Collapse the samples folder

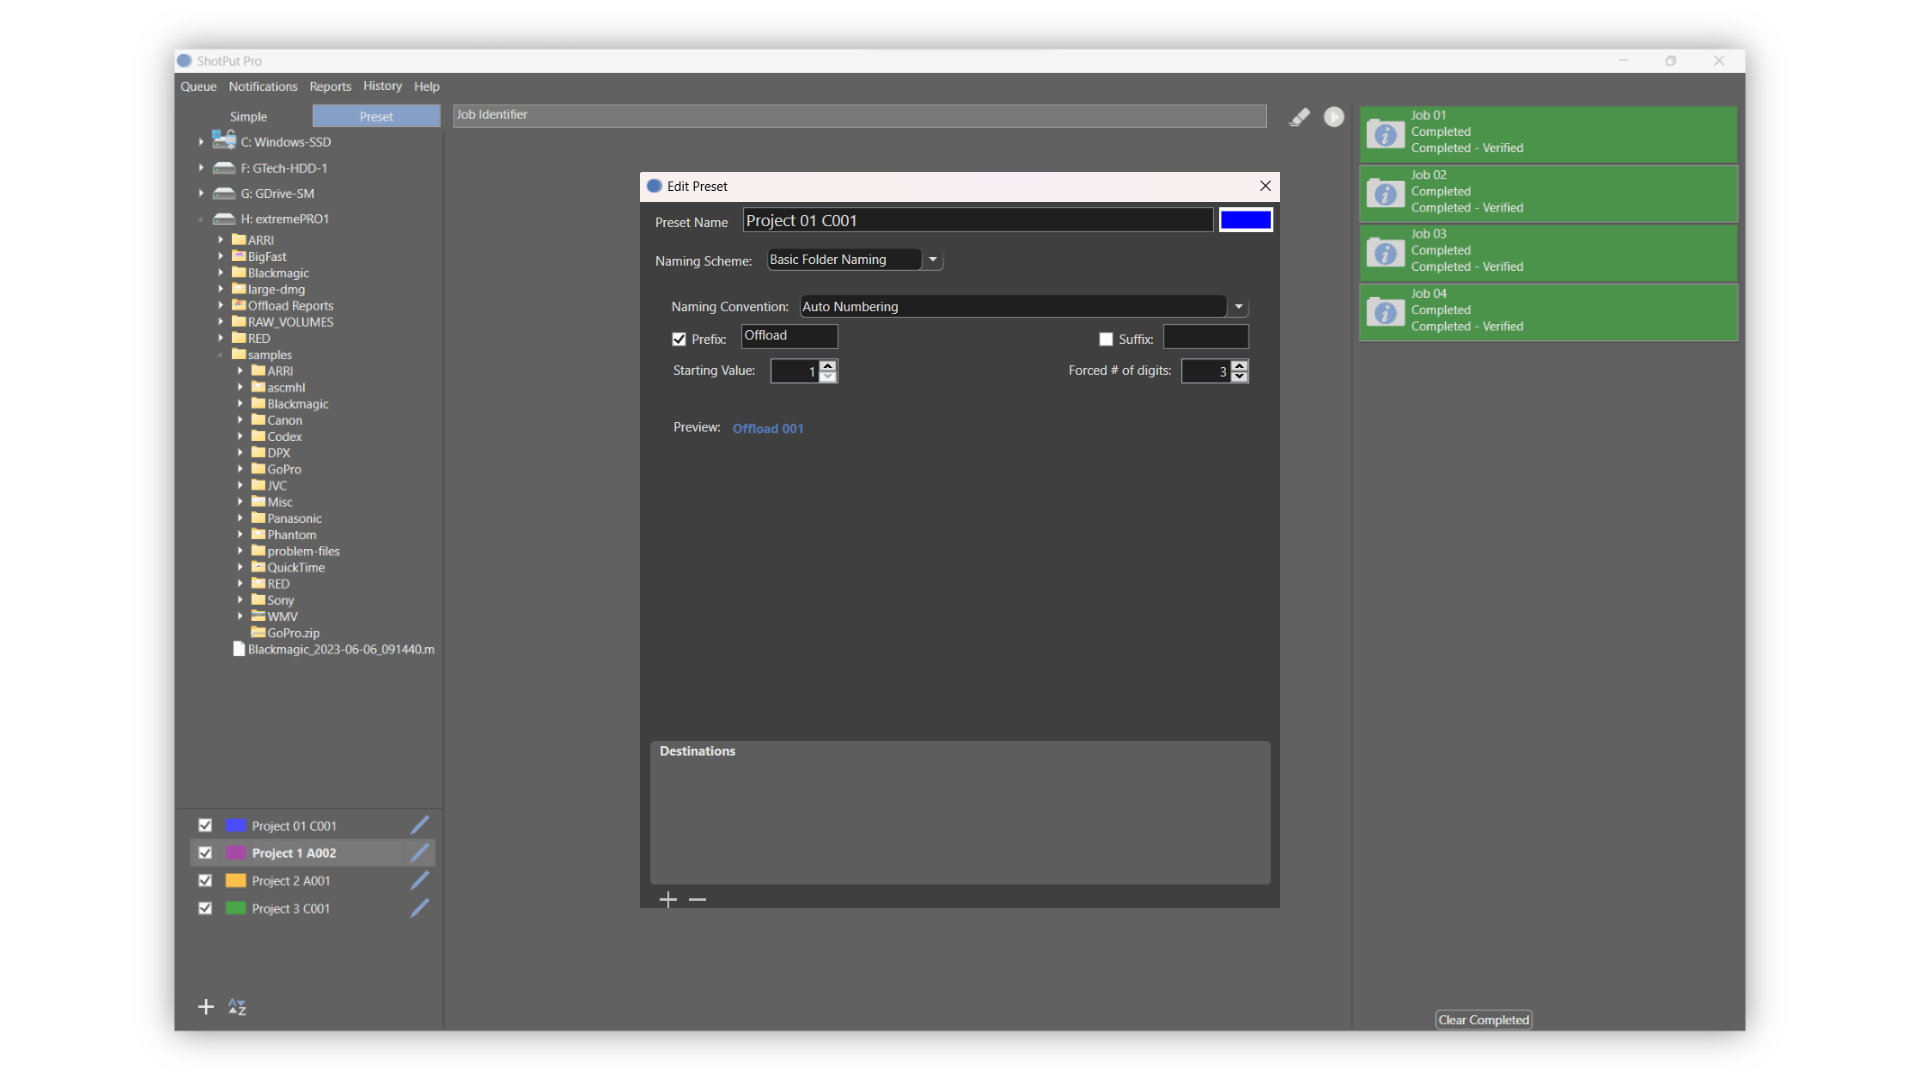[220, 355]
